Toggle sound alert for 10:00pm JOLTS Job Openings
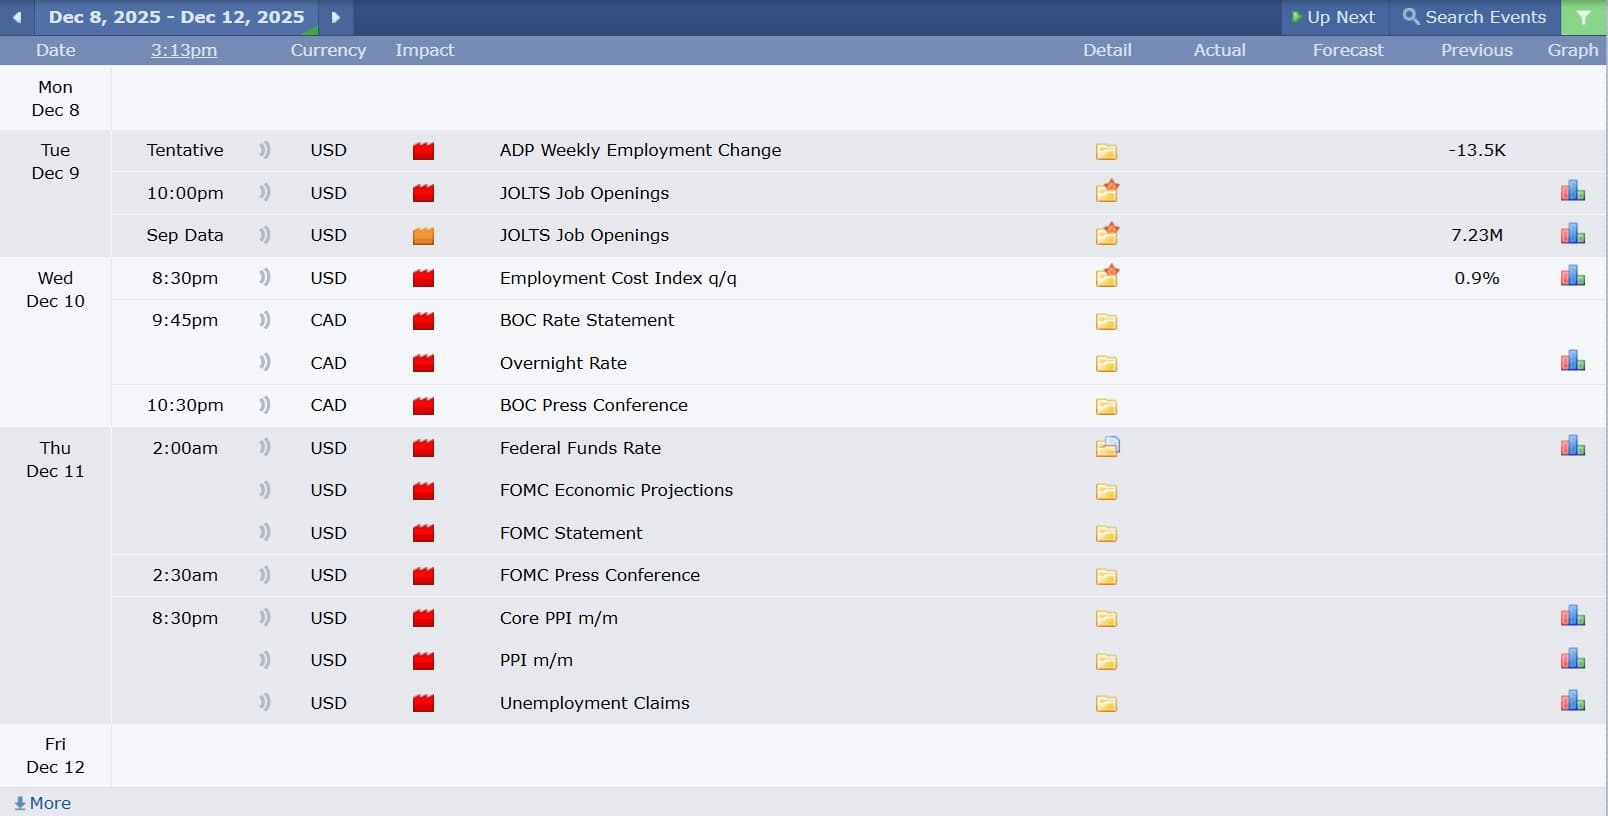Screen dimensions: 1608x816 265,192
